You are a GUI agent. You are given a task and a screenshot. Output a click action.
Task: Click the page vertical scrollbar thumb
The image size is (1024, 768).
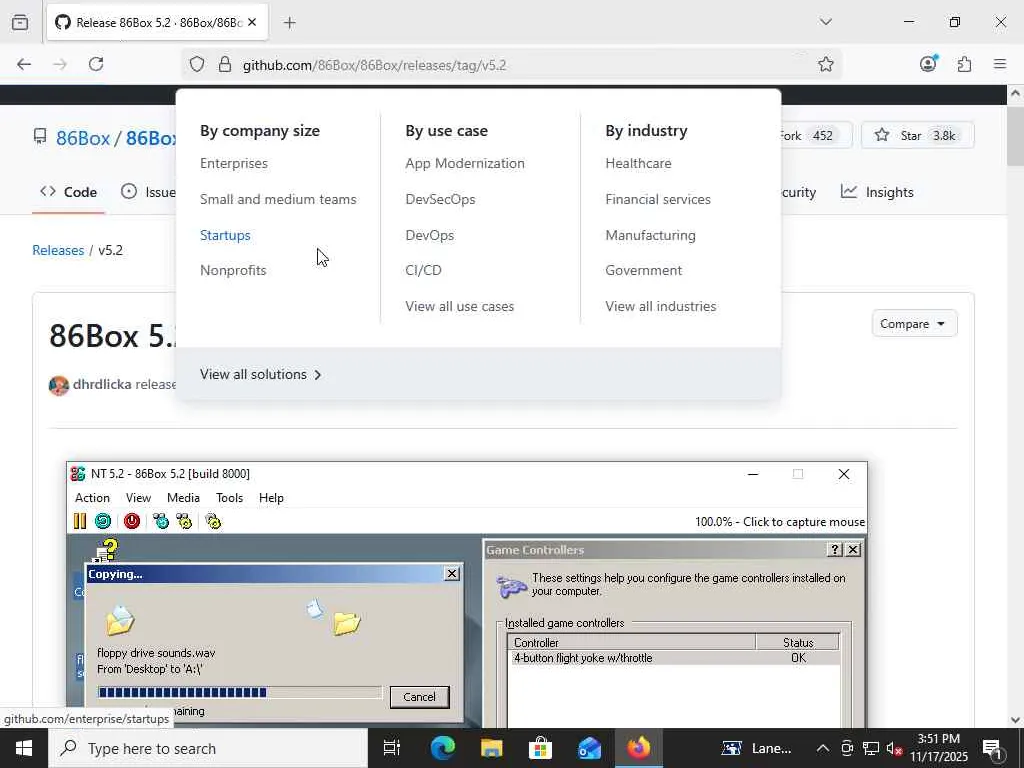1015,136
